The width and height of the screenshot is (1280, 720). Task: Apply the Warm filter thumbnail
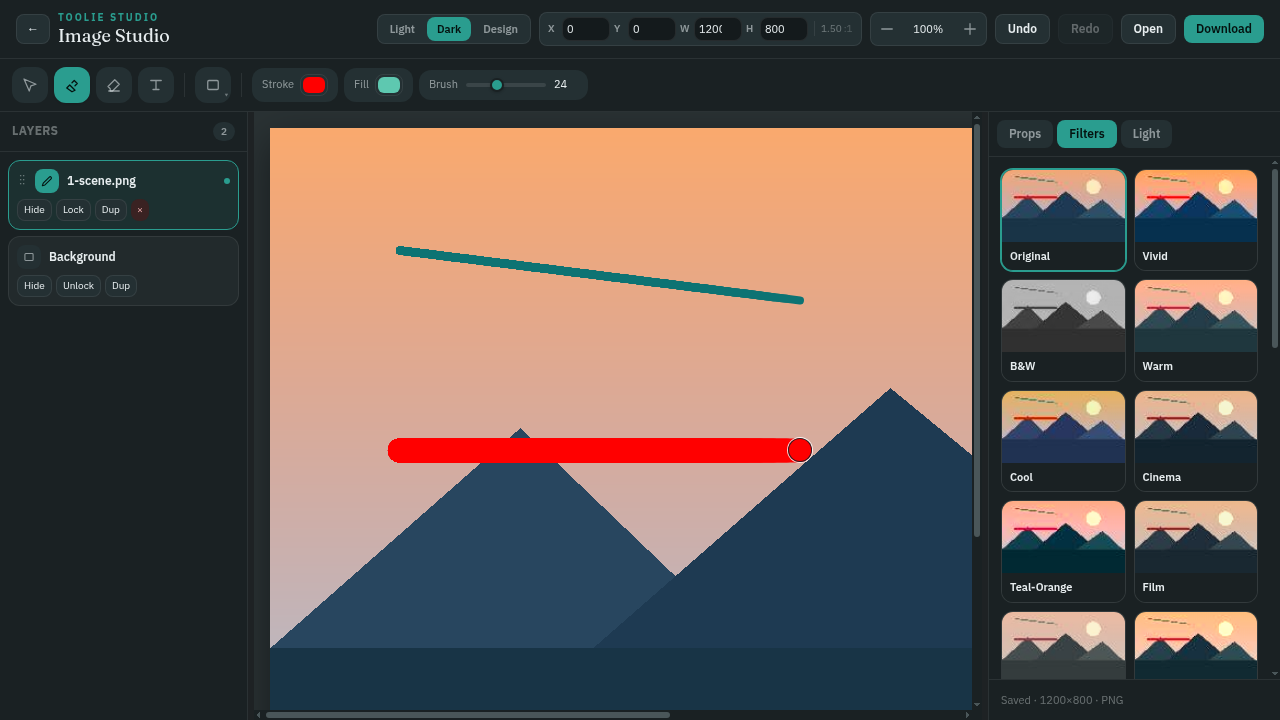[1196, 330]
